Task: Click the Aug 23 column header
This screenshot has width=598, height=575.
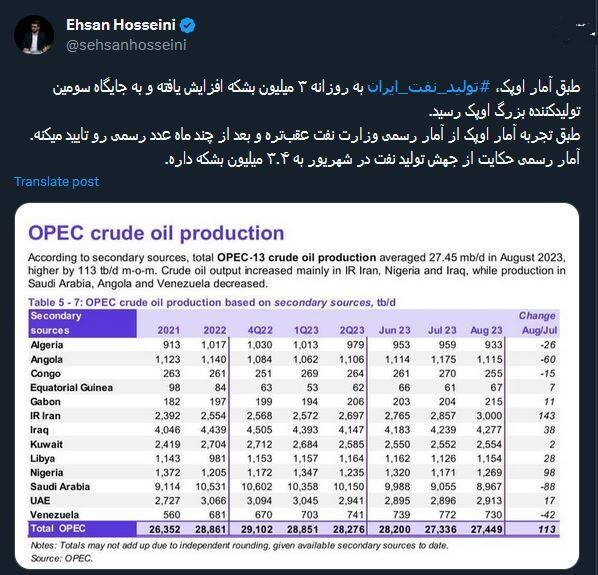Action: pyautogui.click(x=486, y=330)
